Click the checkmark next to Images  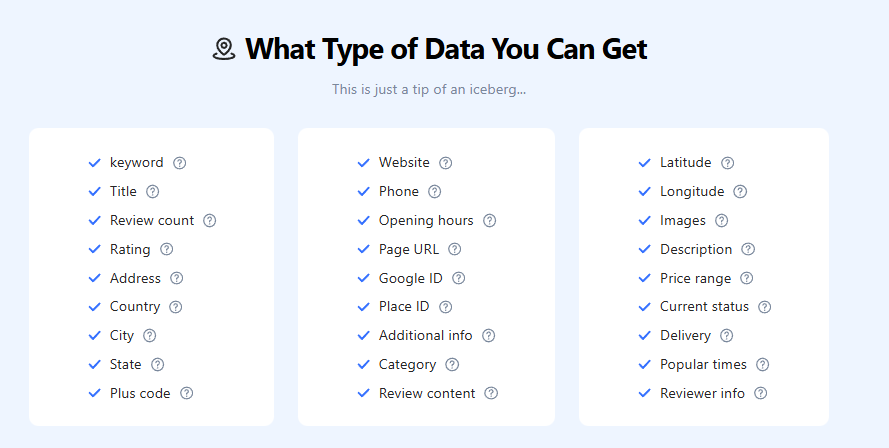point(645,221)
